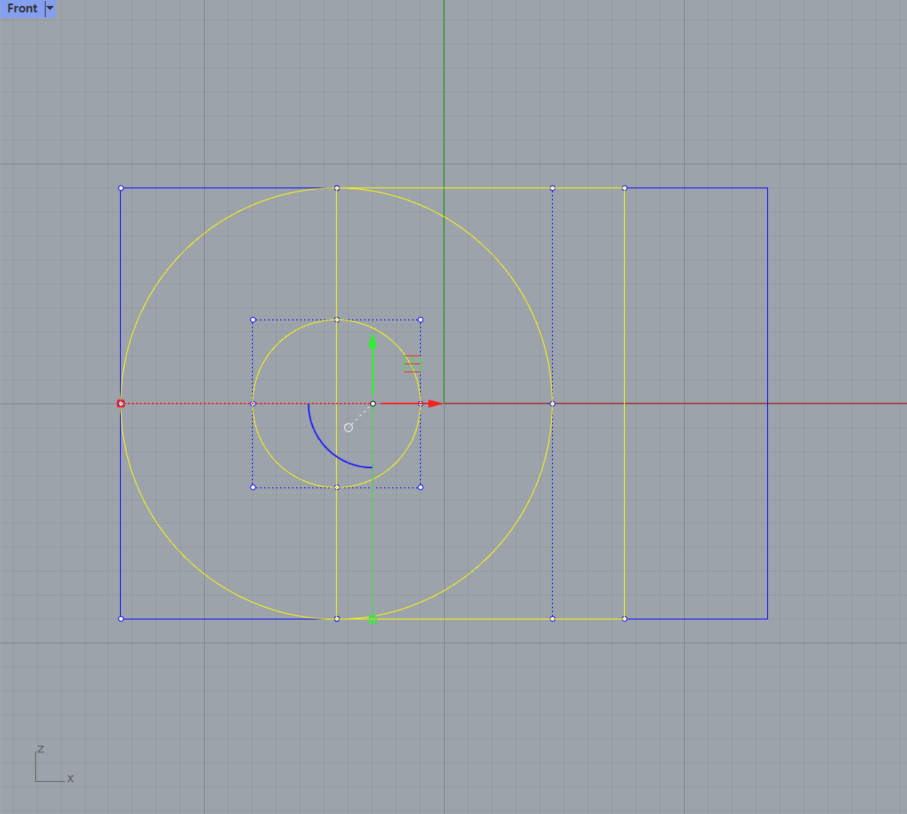
Task: Open the Front viewport dropdown arrow menu
Action: pyautogui.click(x=50, y=9)
